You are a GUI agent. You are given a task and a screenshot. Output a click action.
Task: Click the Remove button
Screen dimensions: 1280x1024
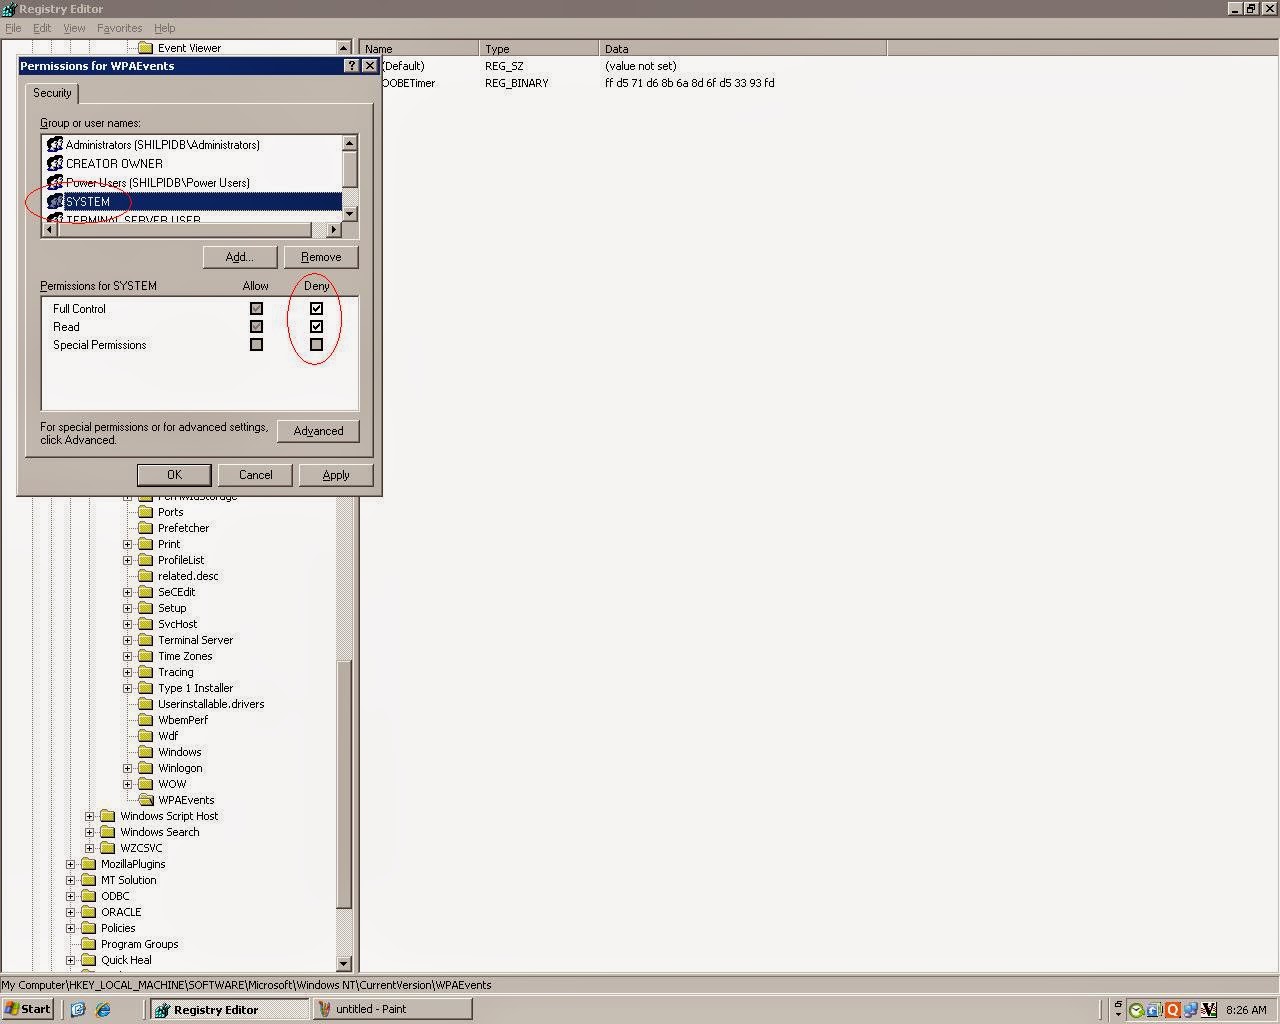pos(321,257)
